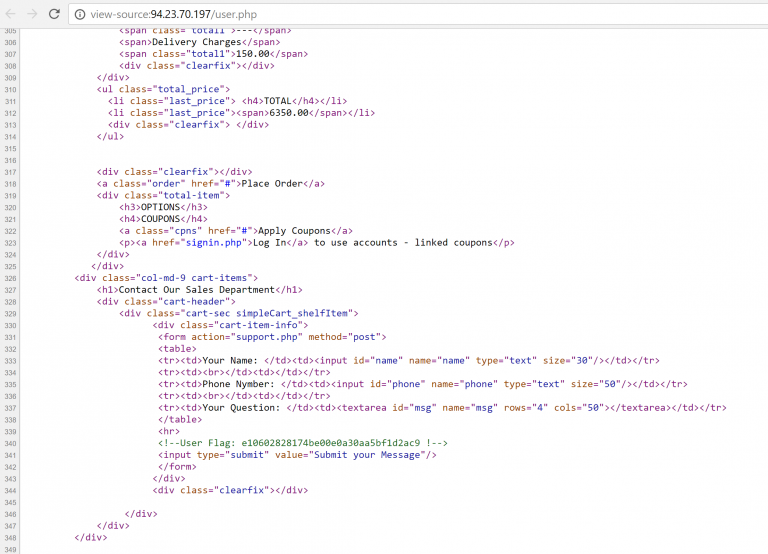Image resolution: width=768 pixels, height=554 pixels.
Task: Click the 'Submit your Message' value text
Action: tap(367, 455)
